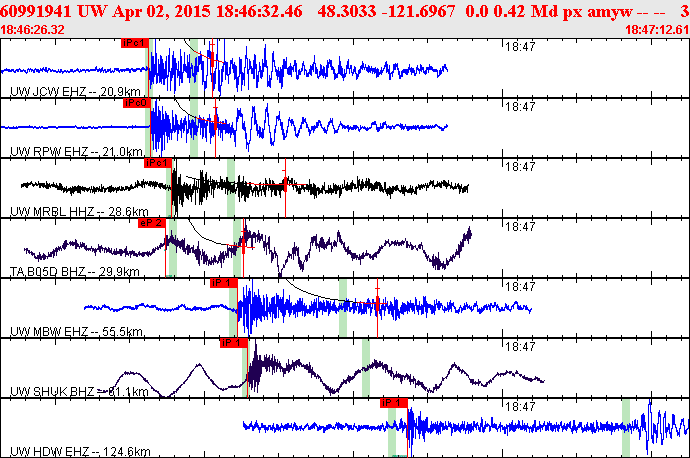The height and width of the screenshot is (458, 690).
Task: Click the red coda marker on MBW trace
Action: tap(377, 298)
